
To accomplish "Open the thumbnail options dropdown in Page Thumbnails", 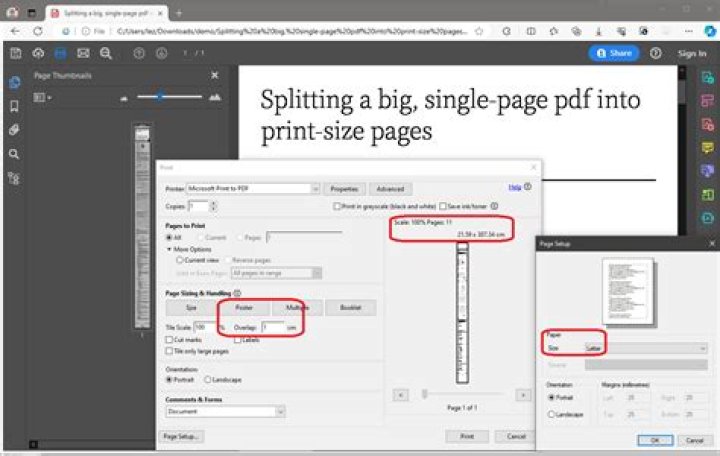I will [42, 97].
